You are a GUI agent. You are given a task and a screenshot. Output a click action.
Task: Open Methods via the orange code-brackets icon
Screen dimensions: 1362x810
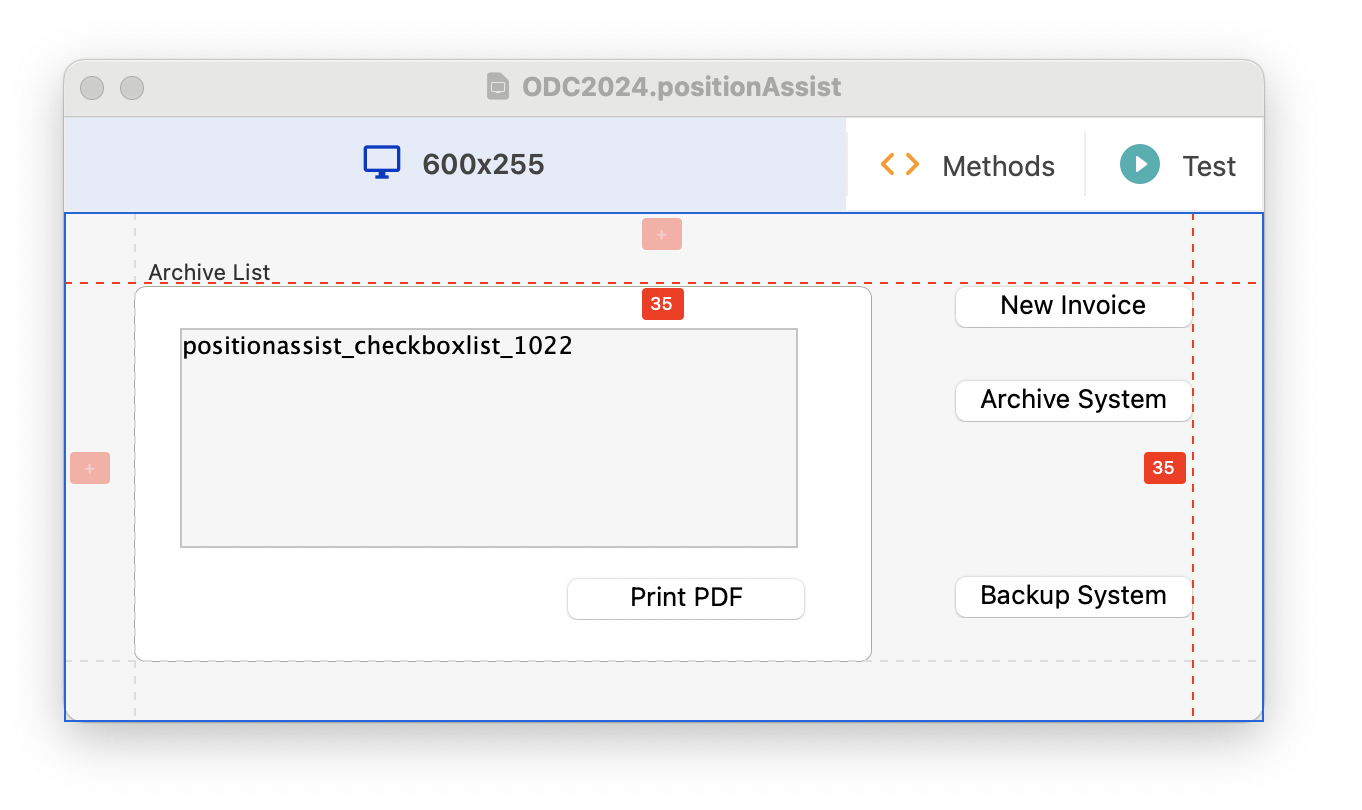tap(900, 164)
